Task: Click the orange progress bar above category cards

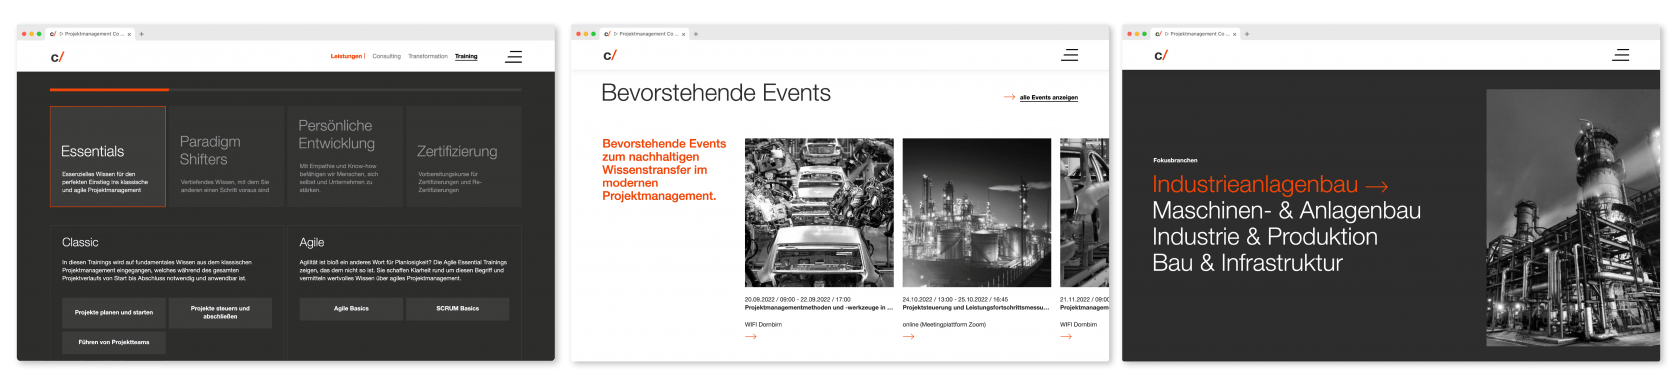Action: coord(109,90)
